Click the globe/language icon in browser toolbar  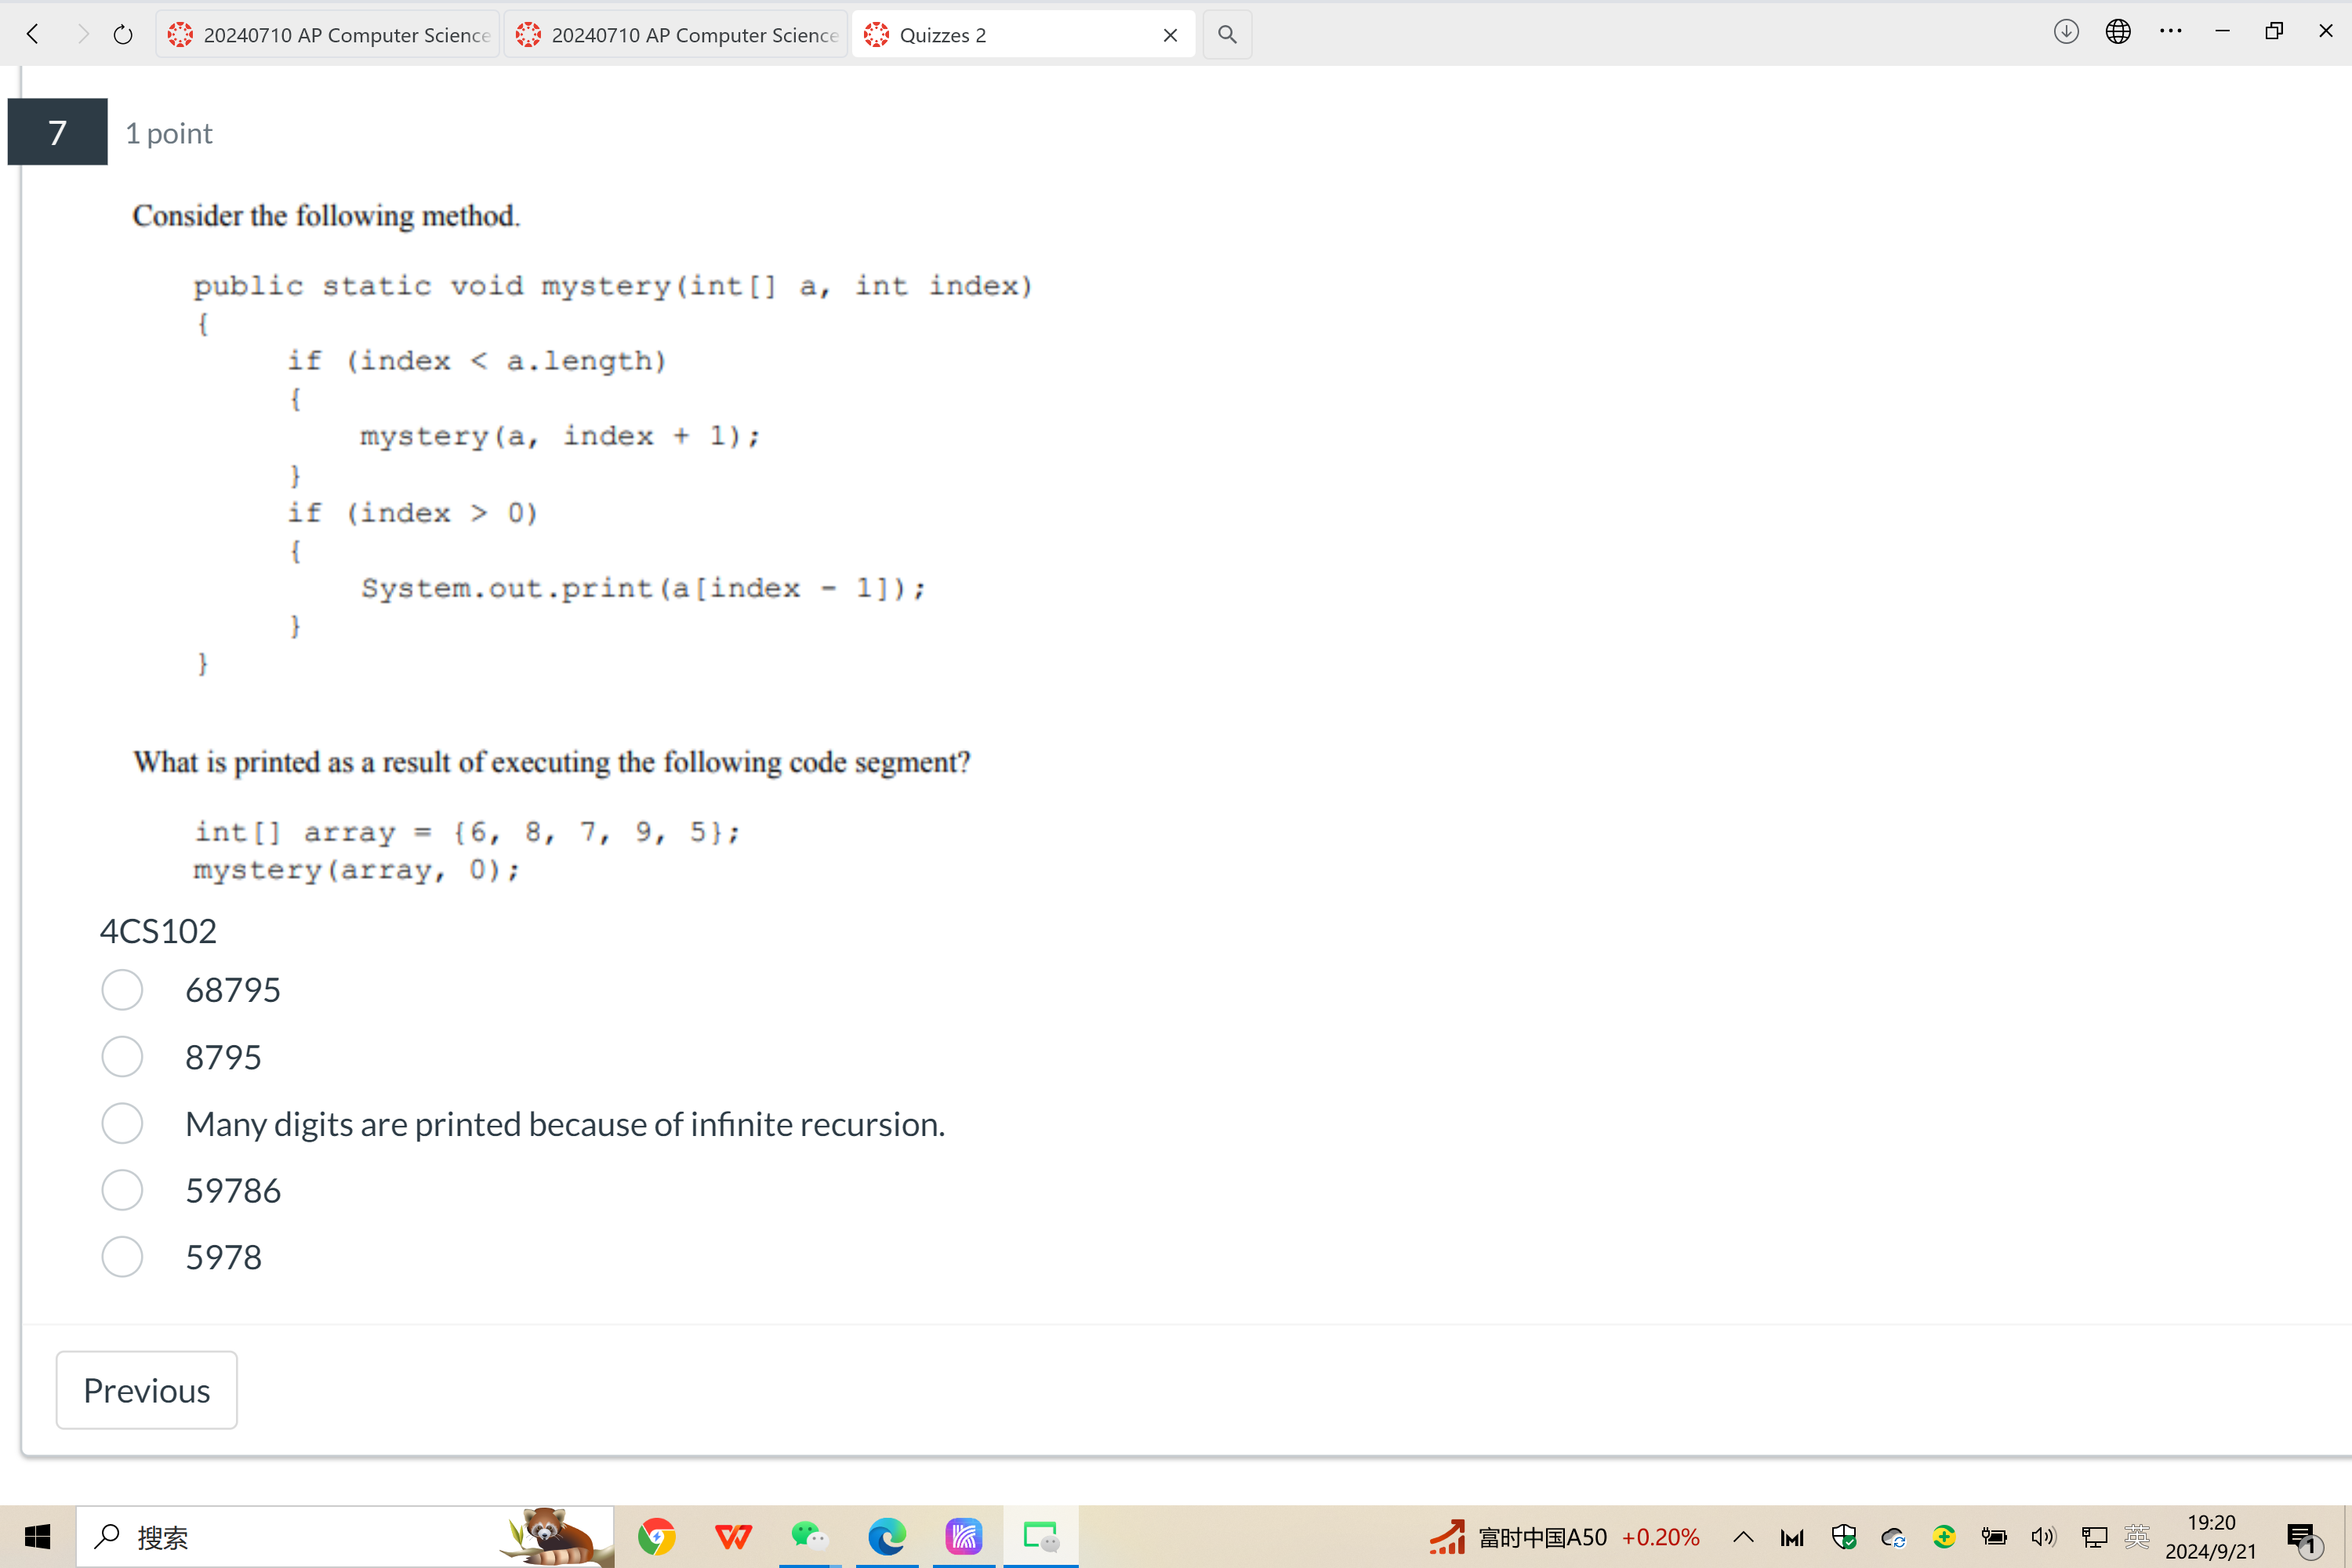[x=2118, y=33]
